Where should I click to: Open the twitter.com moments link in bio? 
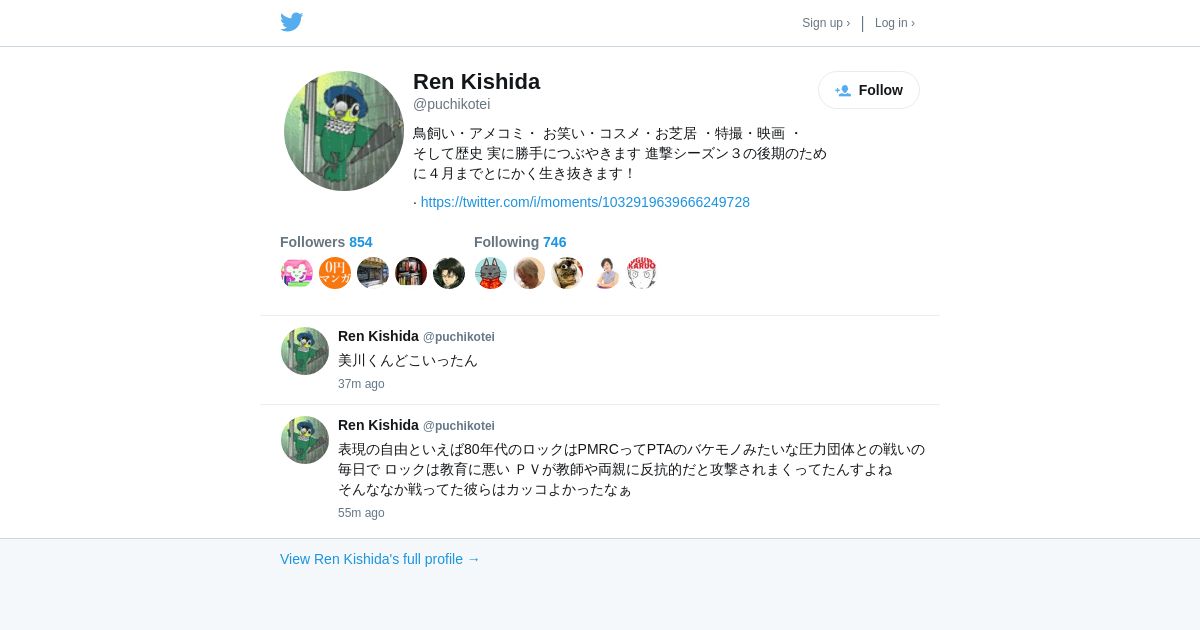[585, 202]
